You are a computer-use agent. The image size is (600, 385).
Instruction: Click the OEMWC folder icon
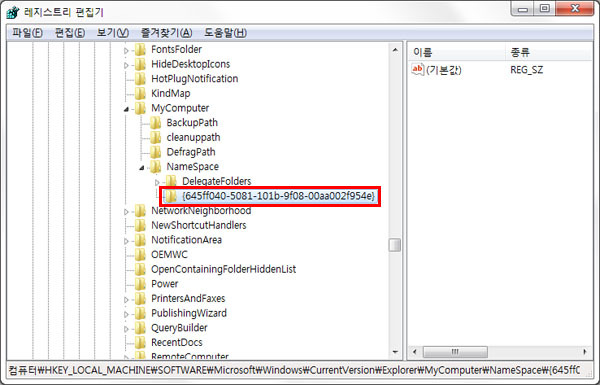(140, 254)
